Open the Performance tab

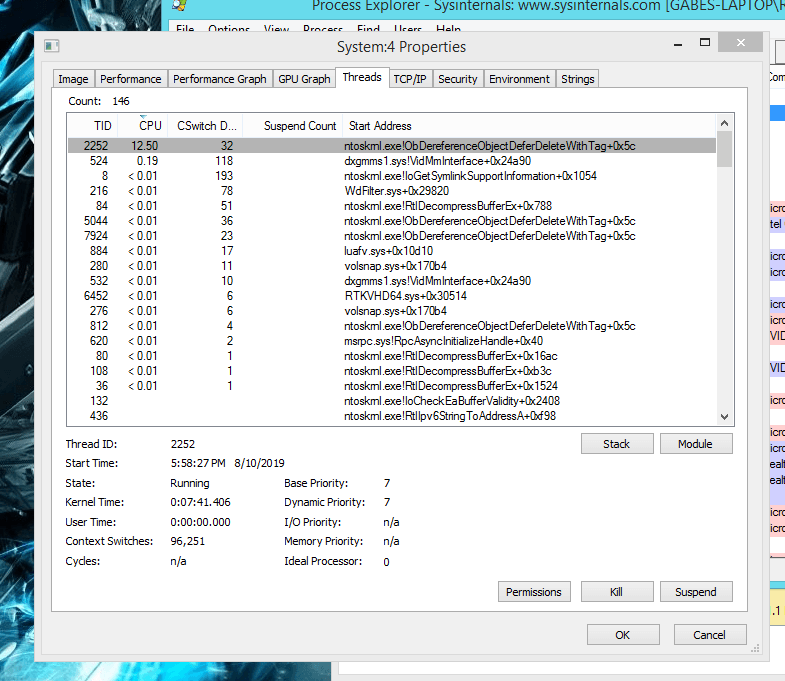pyautogui.click(x=131, y=79)
